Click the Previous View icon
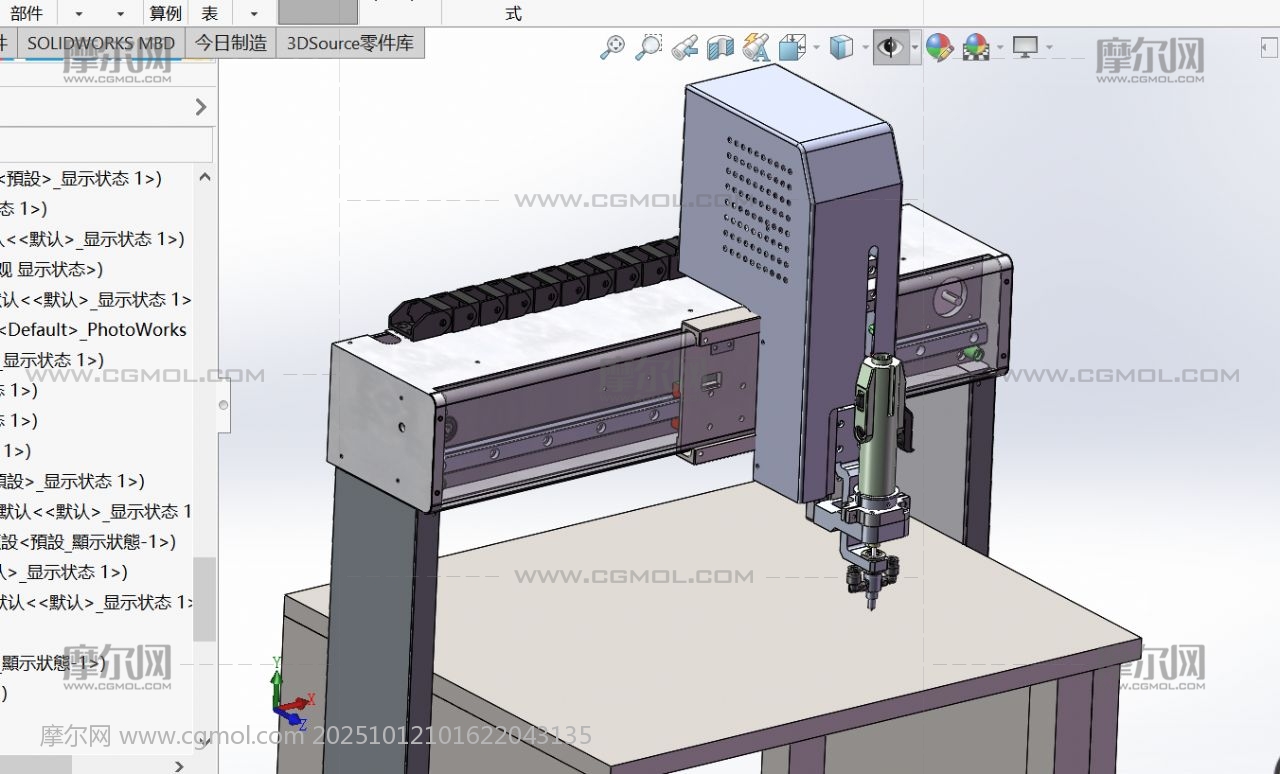Viewport: 1280px width, 774px height. pos(685,47)
